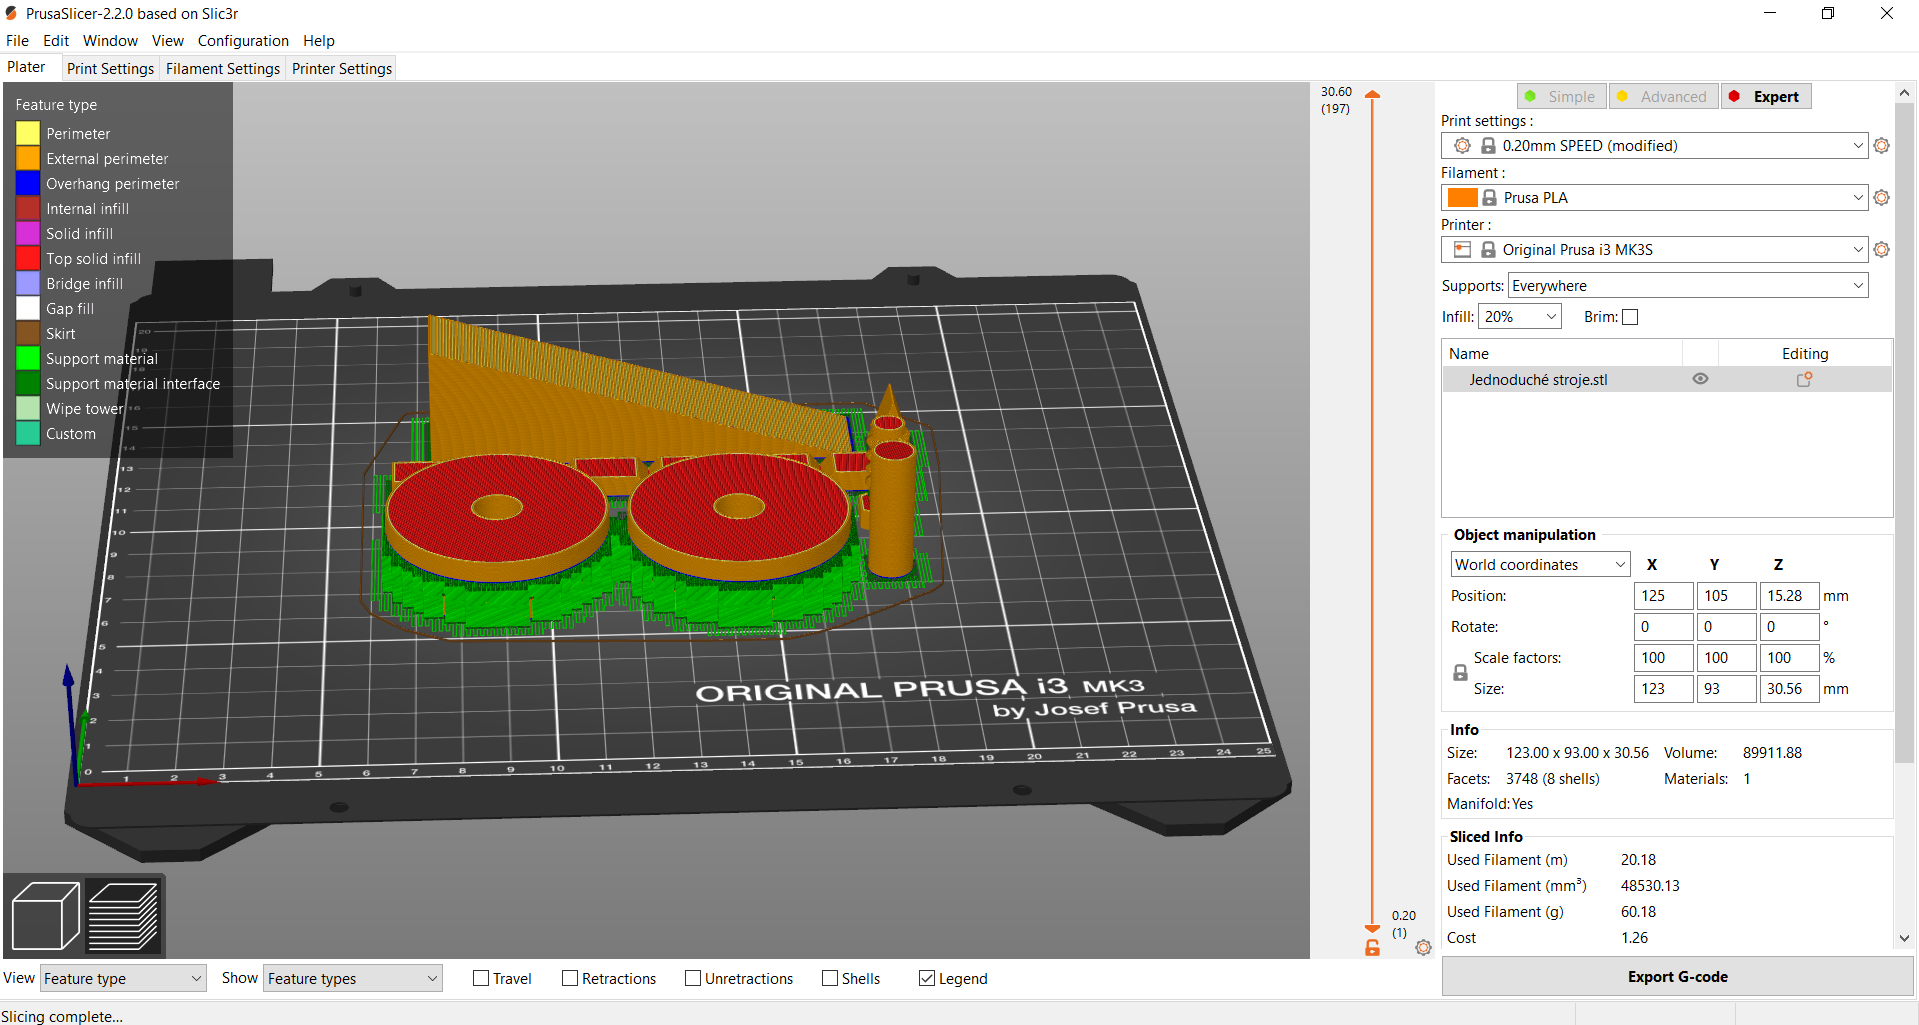Open layer slider settings cog icon

coord(1423,947)
